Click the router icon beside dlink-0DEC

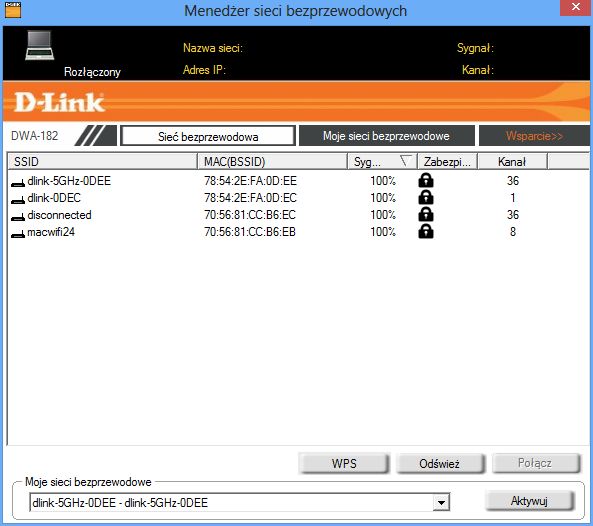[x=18, y=200]
